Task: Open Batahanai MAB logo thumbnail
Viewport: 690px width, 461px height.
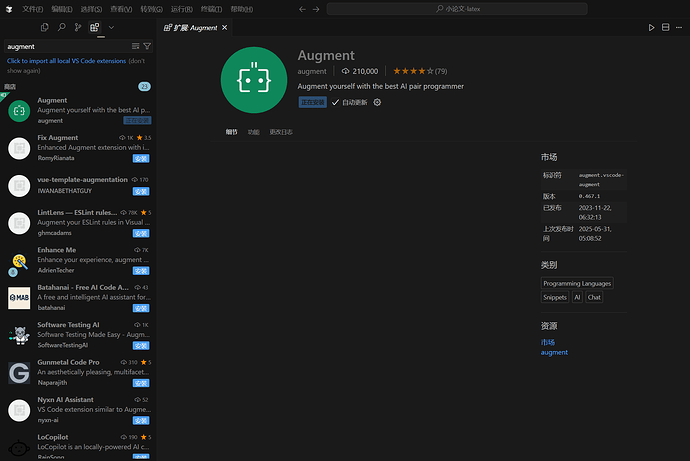Action: tap(19, 298)
